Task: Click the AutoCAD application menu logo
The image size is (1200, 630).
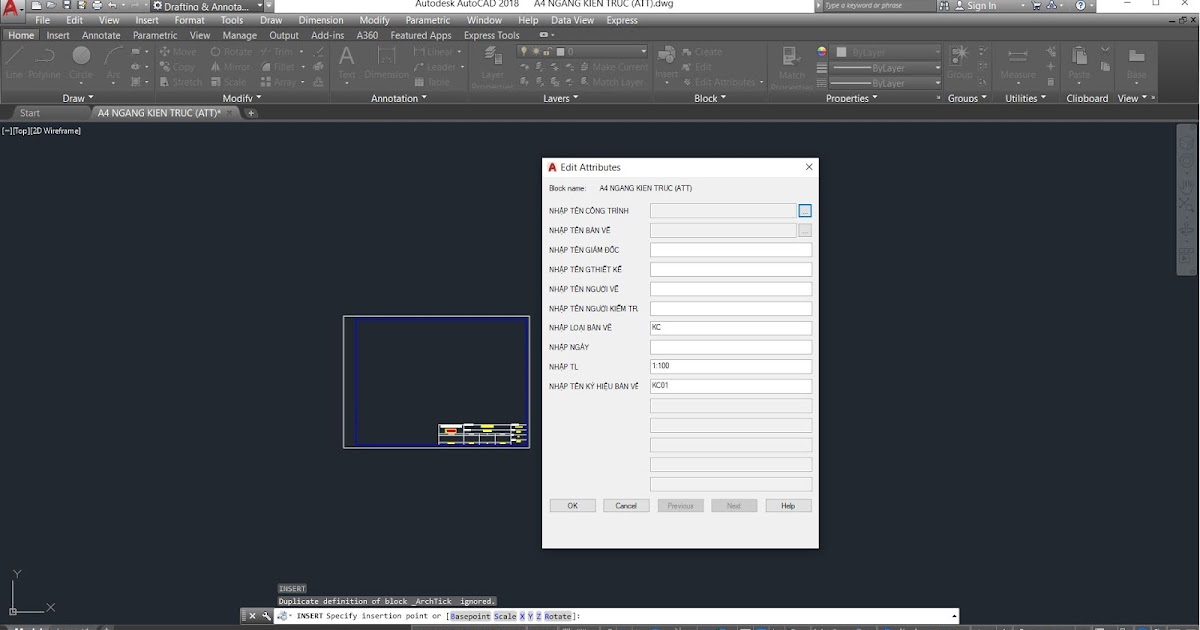Action: pos(12,8)
